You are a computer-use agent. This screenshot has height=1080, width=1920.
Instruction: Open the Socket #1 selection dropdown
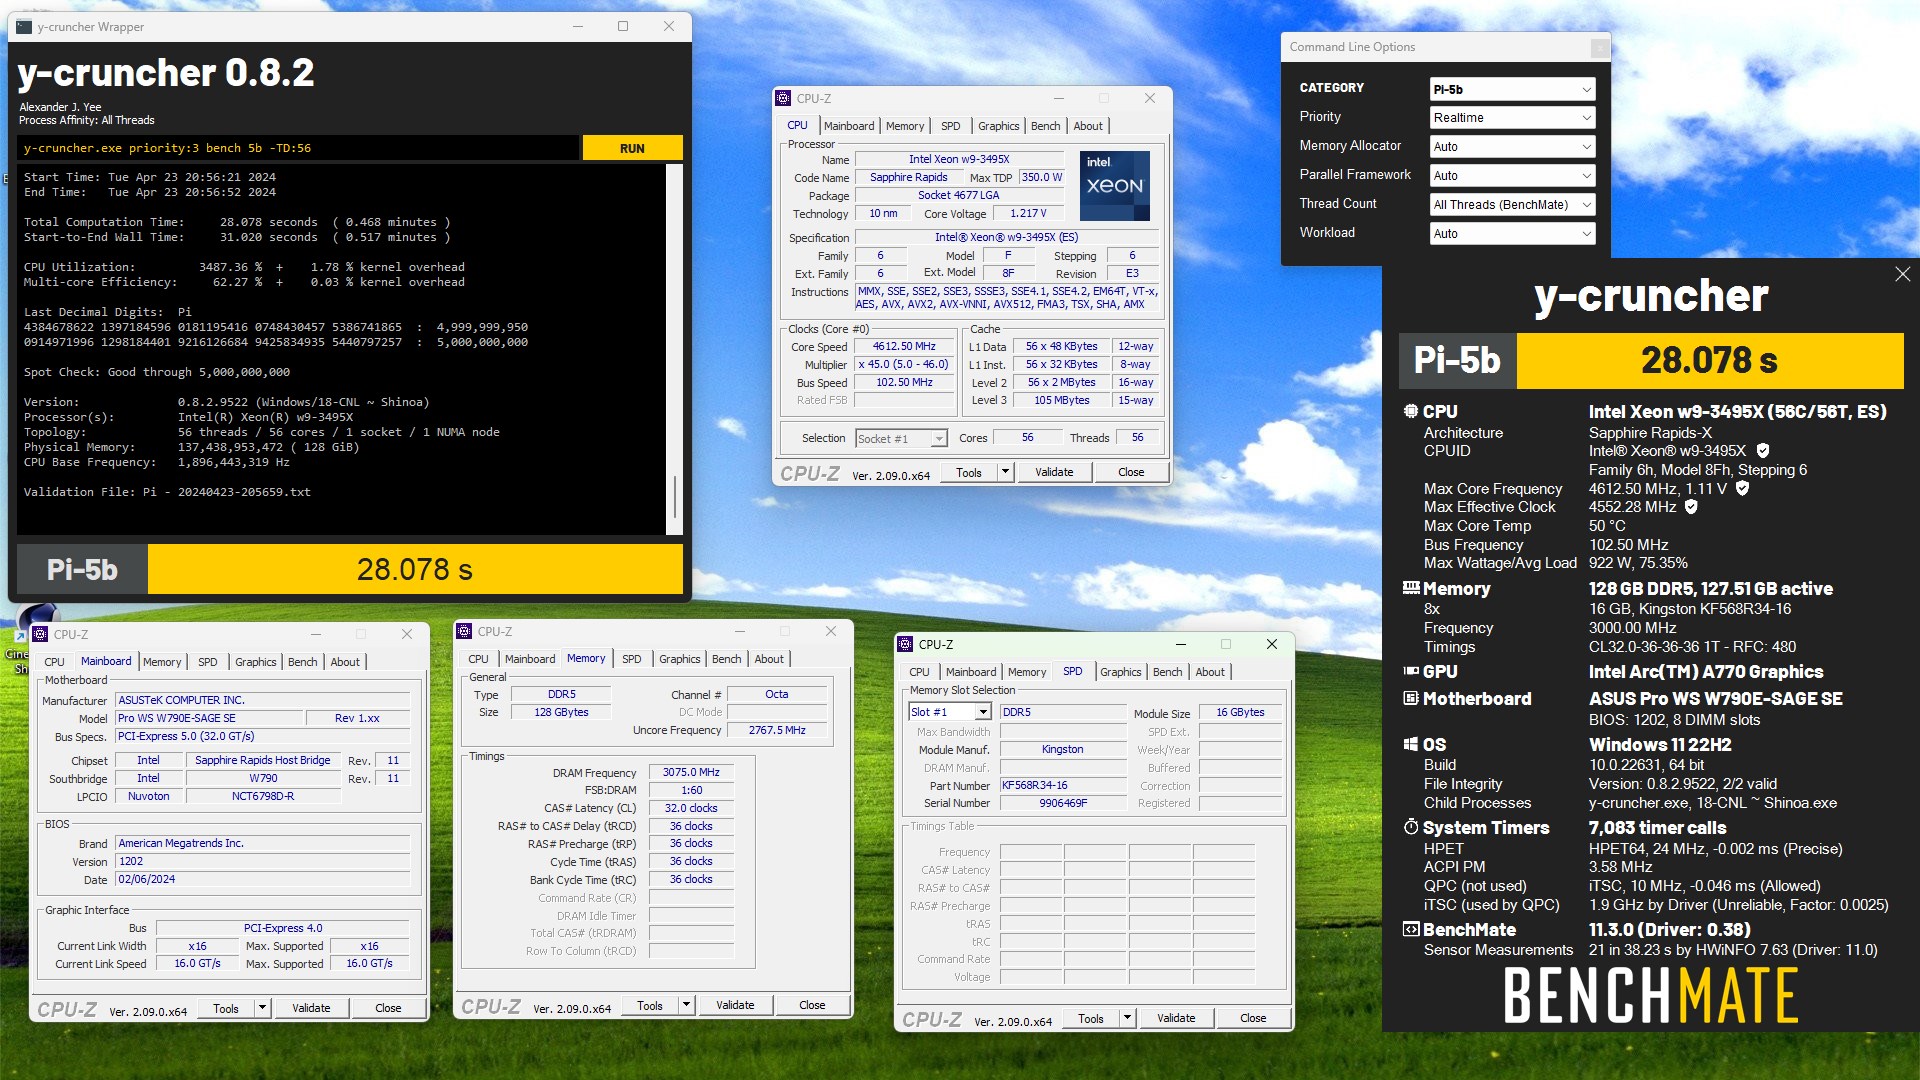click(900, 438)
